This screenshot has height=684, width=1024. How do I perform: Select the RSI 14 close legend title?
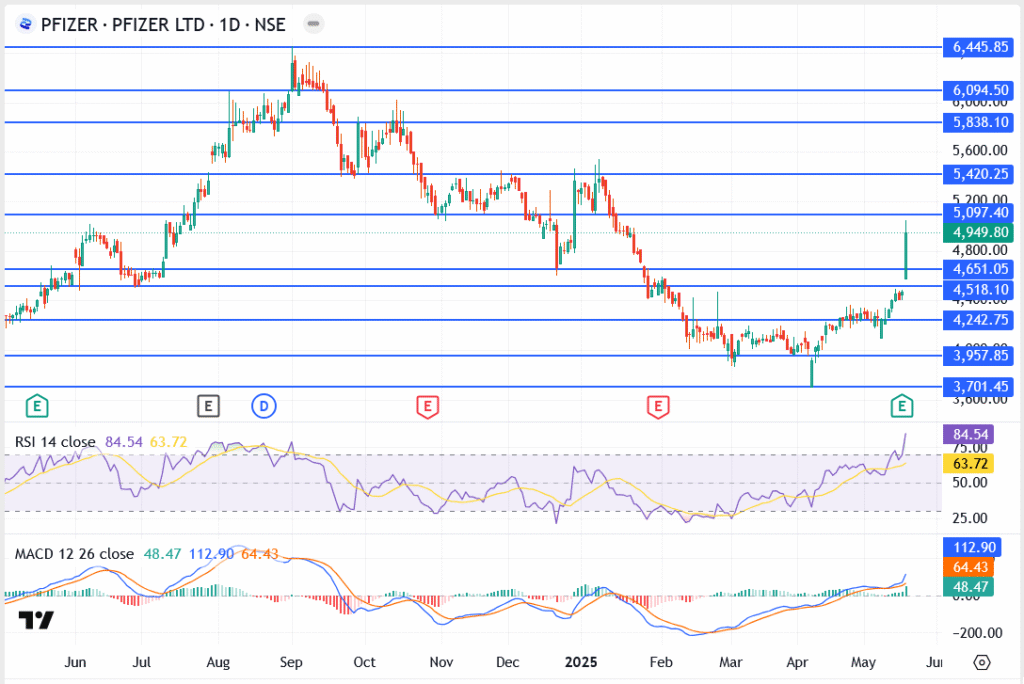(x=56, y=442)
